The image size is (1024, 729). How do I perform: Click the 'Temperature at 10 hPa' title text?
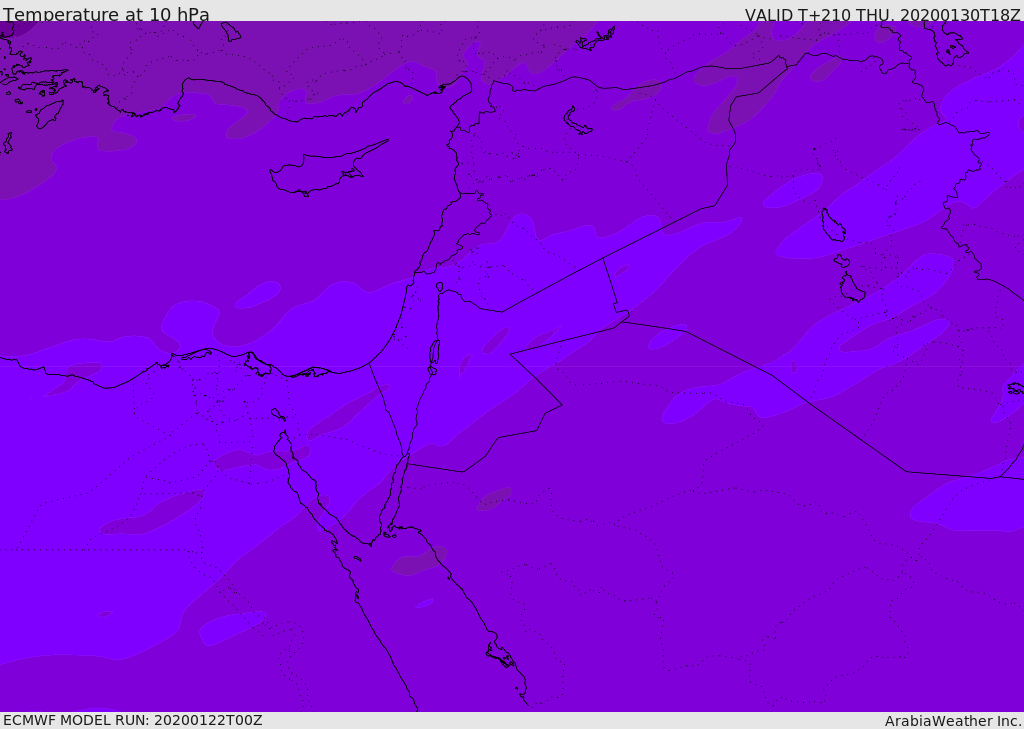coord(106,14)
